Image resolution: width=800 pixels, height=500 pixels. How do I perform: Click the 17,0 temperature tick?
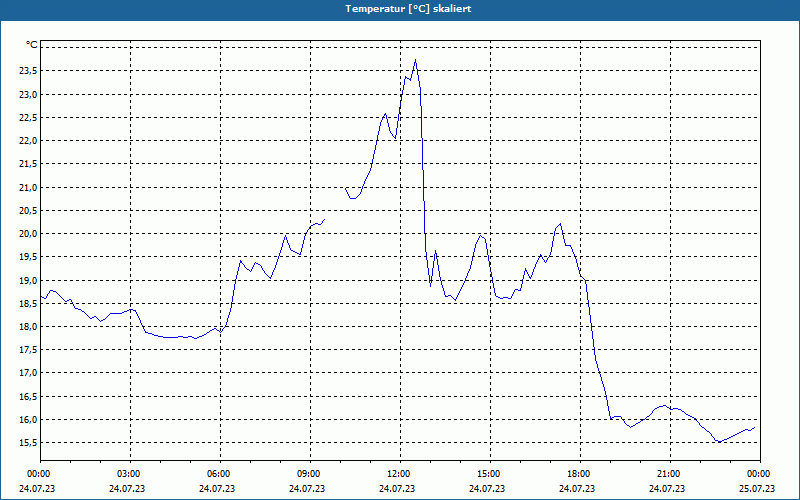tap(28, 373)
